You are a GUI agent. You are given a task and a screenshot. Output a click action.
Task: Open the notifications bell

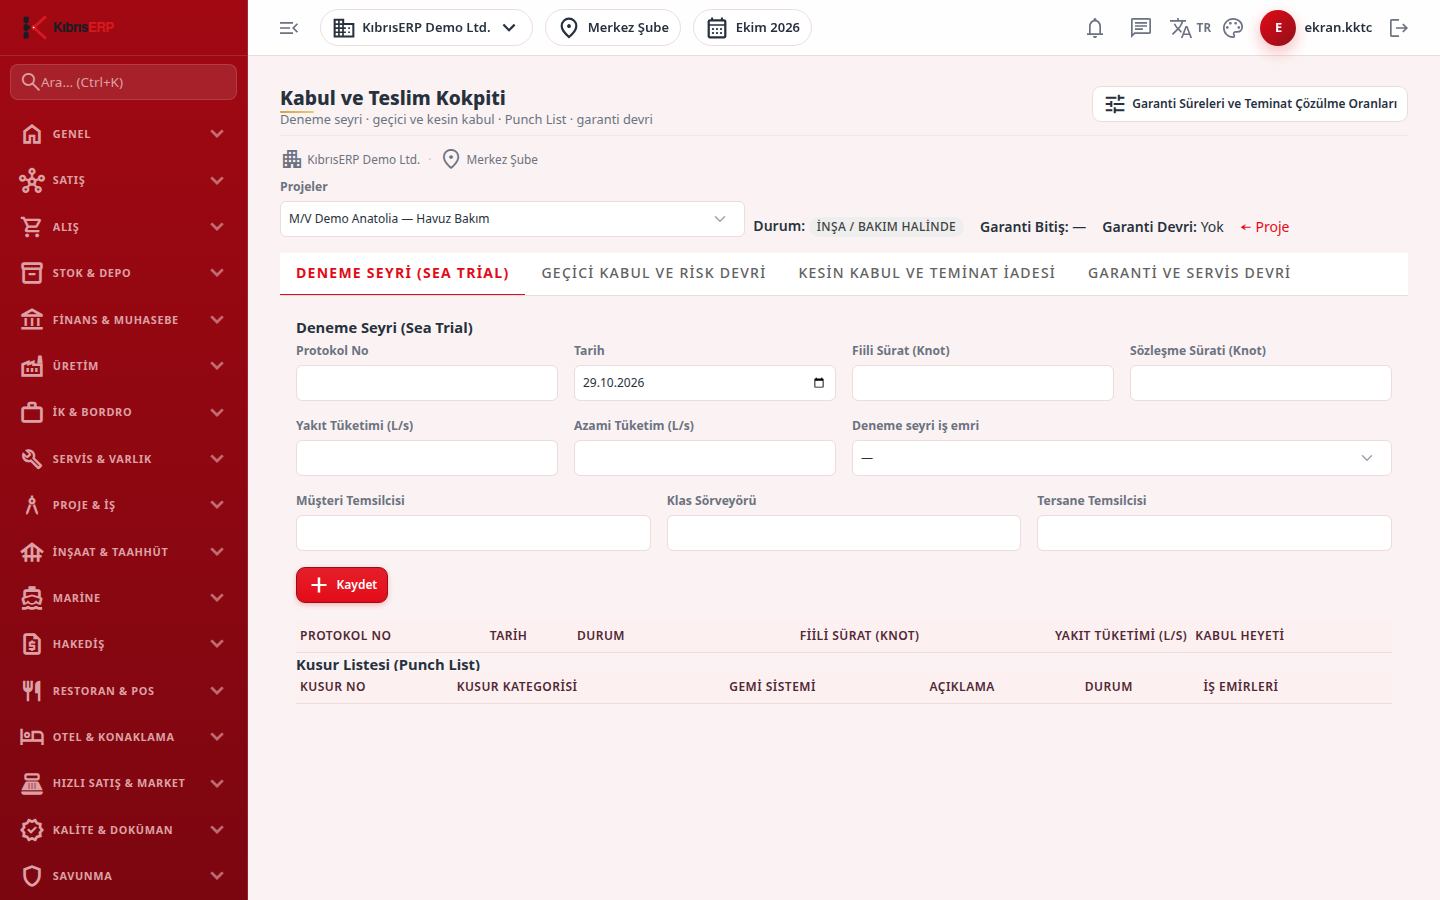(x=1095, y=28)
